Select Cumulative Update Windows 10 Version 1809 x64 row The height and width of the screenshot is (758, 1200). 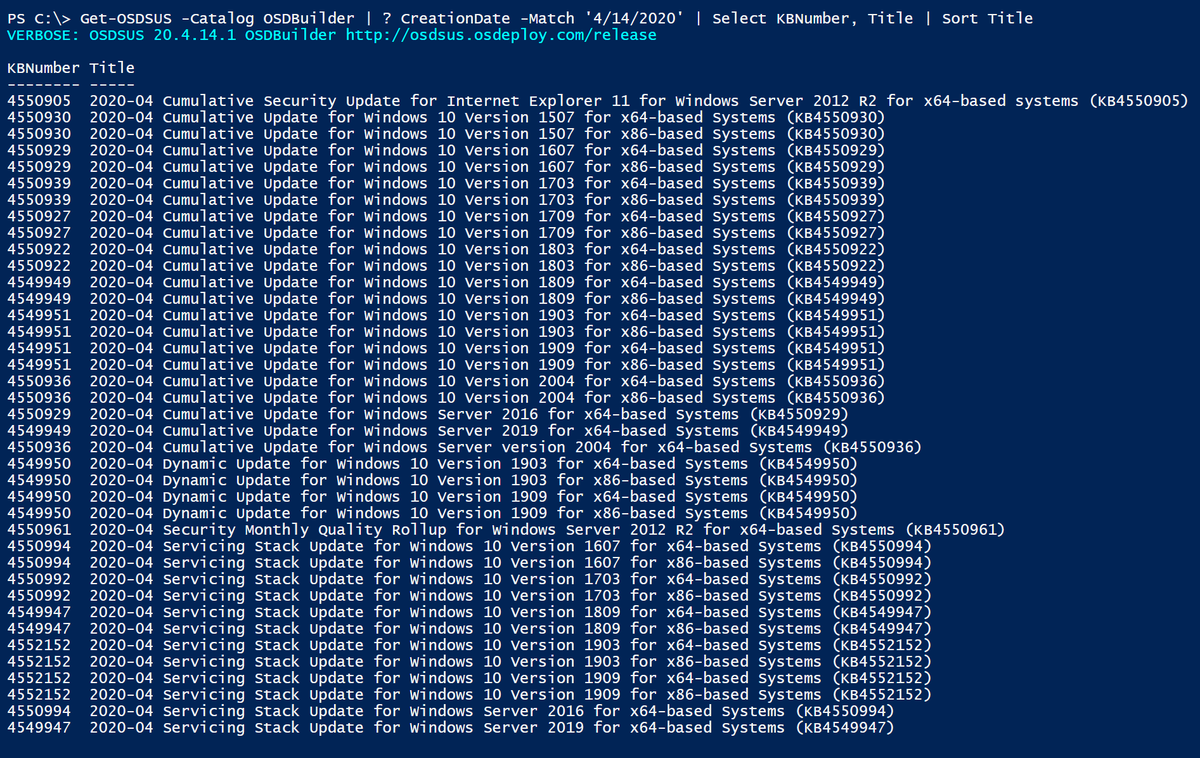point(446,283)
